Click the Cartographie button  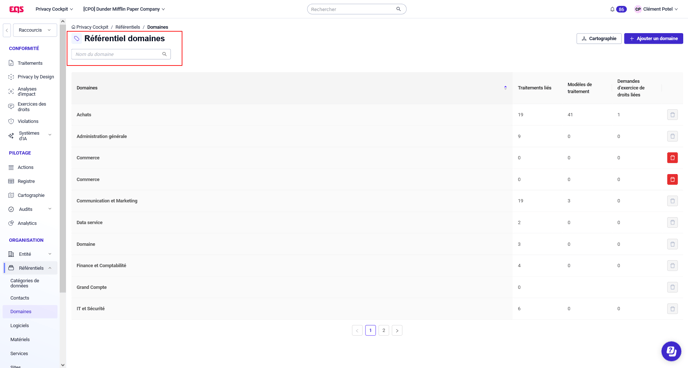click(598, 39)
